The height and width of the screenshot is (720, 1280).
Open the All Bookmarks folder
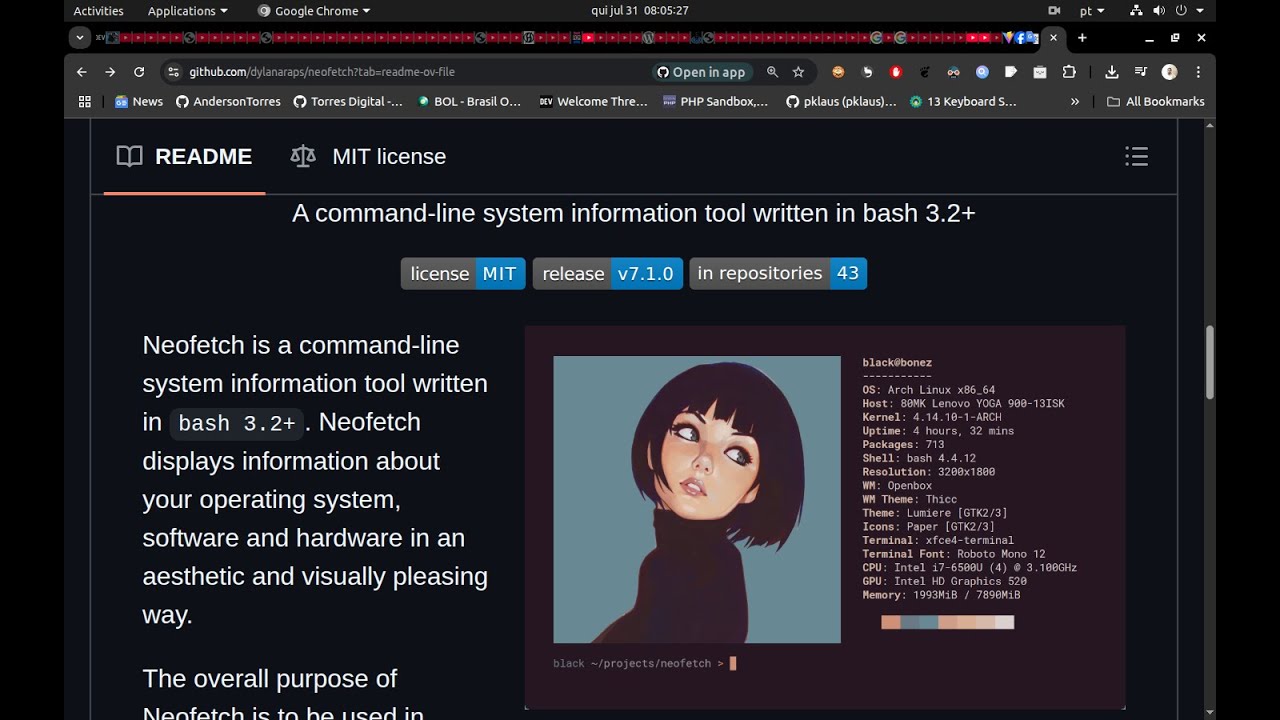pos(1155,101)
